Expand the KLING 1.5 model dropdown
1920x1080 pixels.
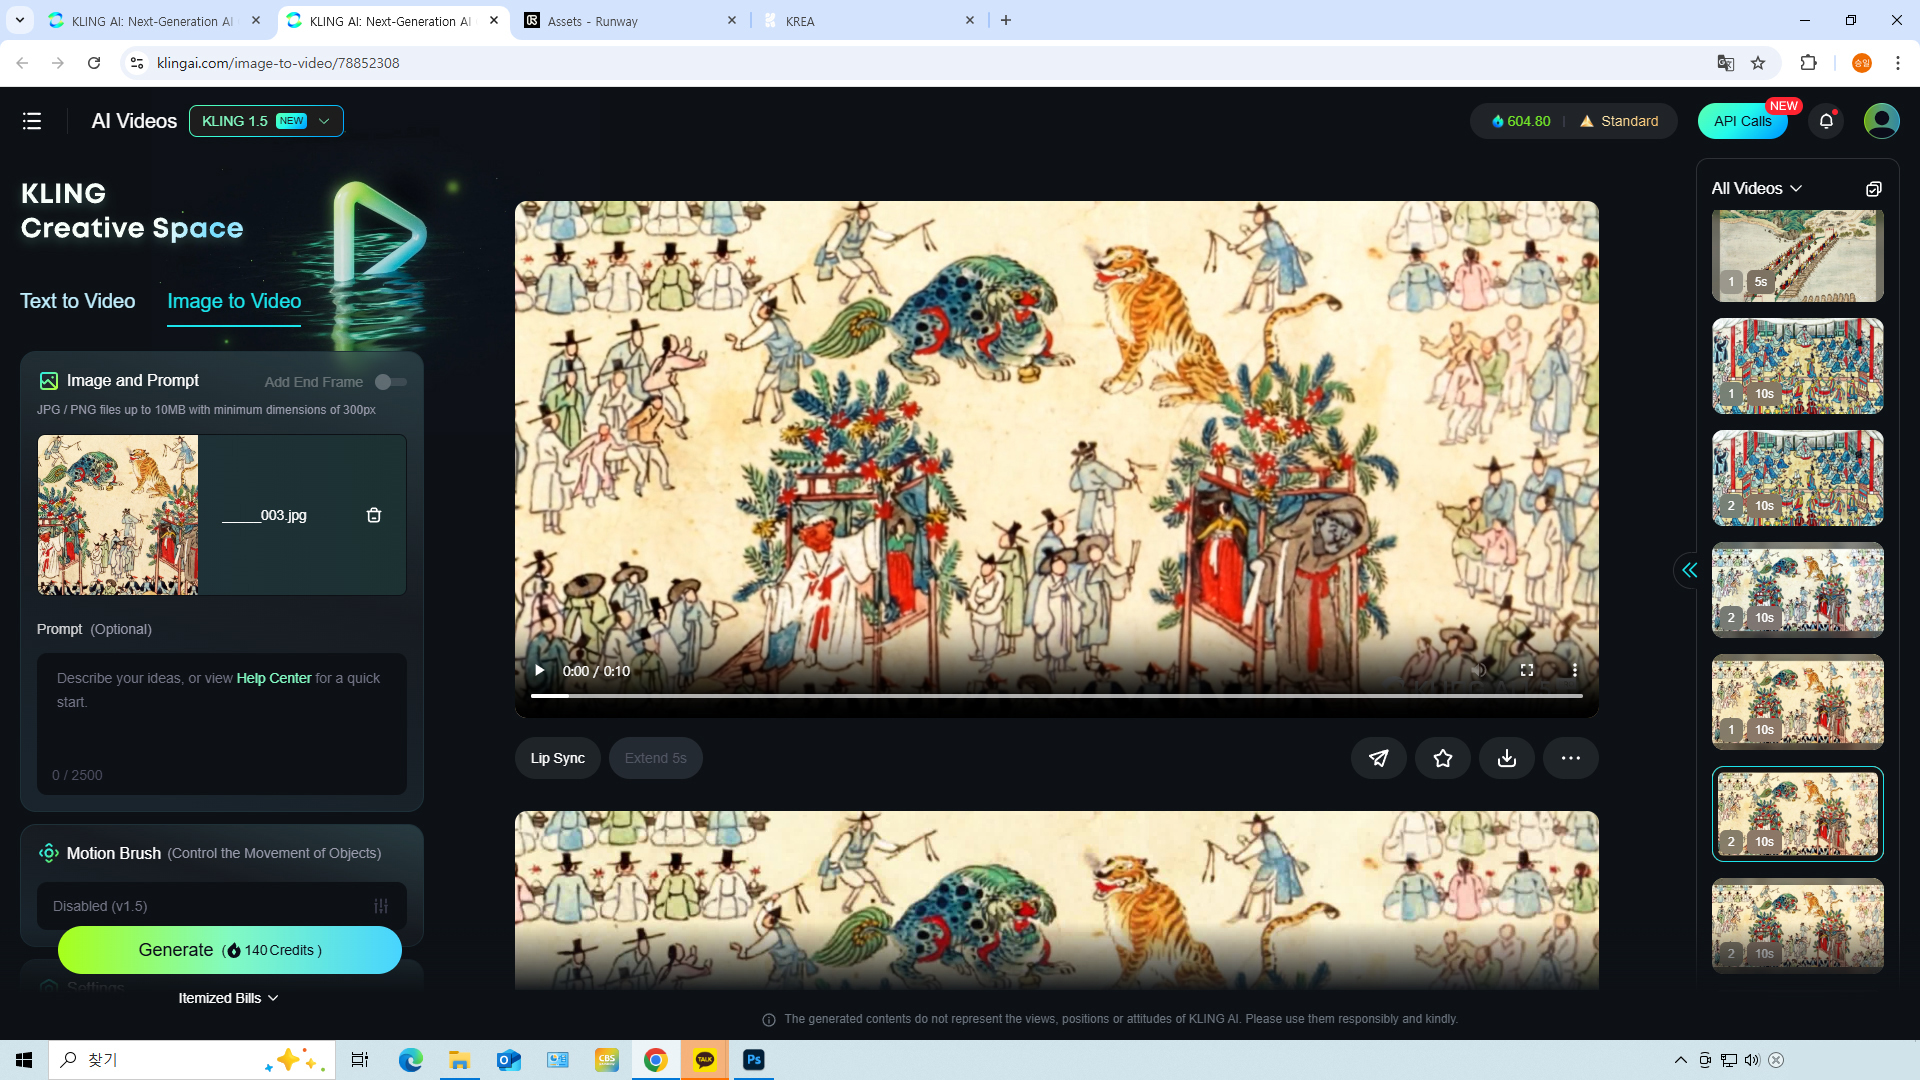[266, 121]
